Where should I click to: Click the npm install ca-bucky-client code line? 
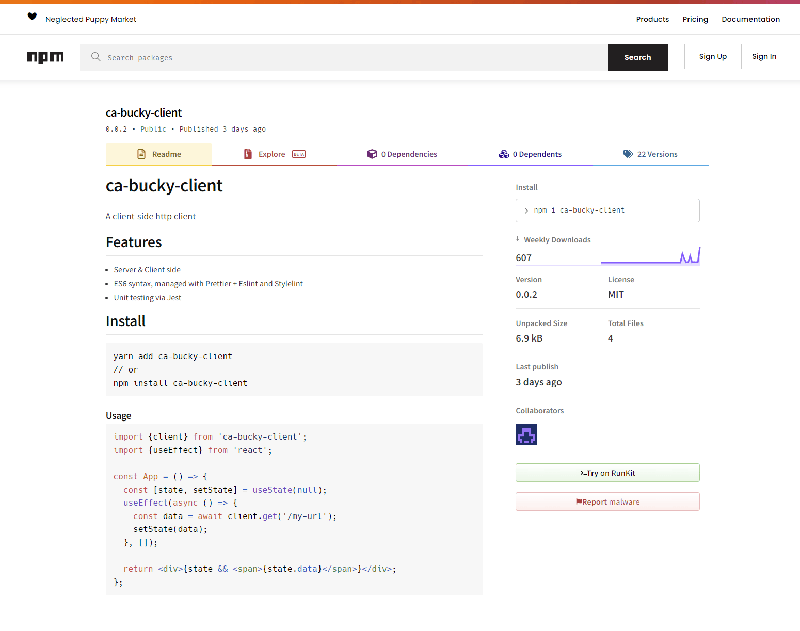180,383
